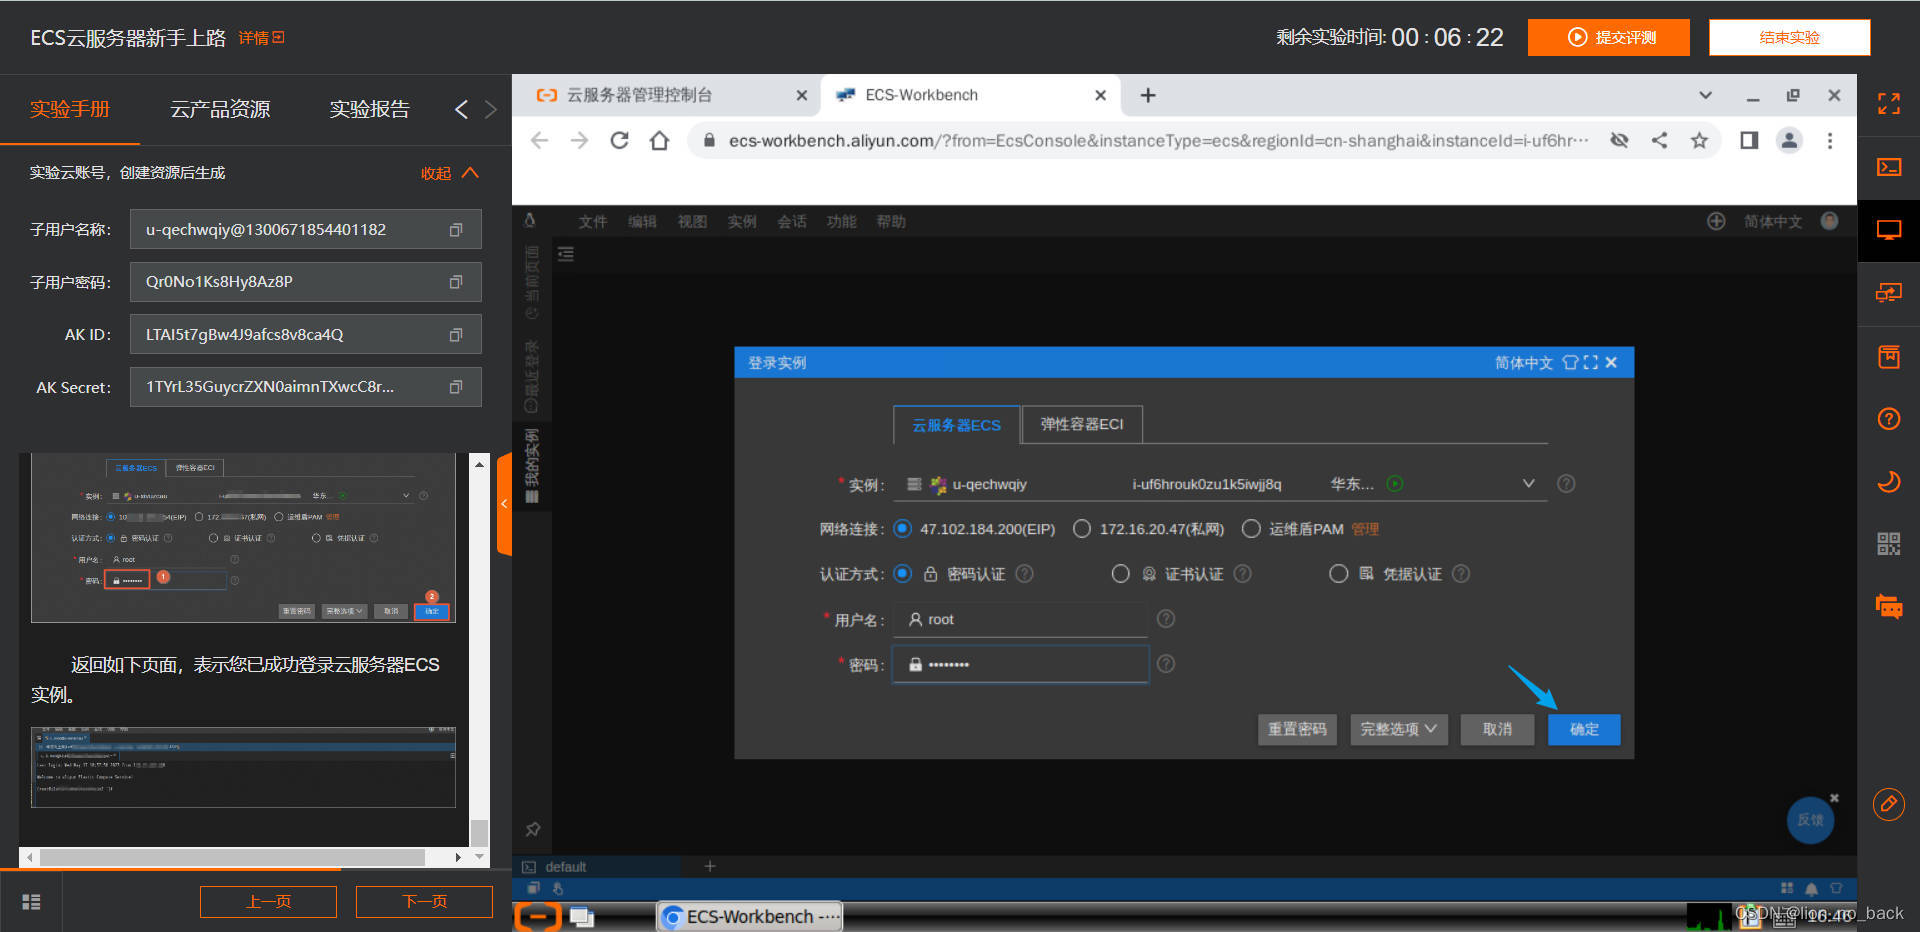Go to 上一页 of manual
Viewport: 1920px width, 932px height.
(268, 901)
